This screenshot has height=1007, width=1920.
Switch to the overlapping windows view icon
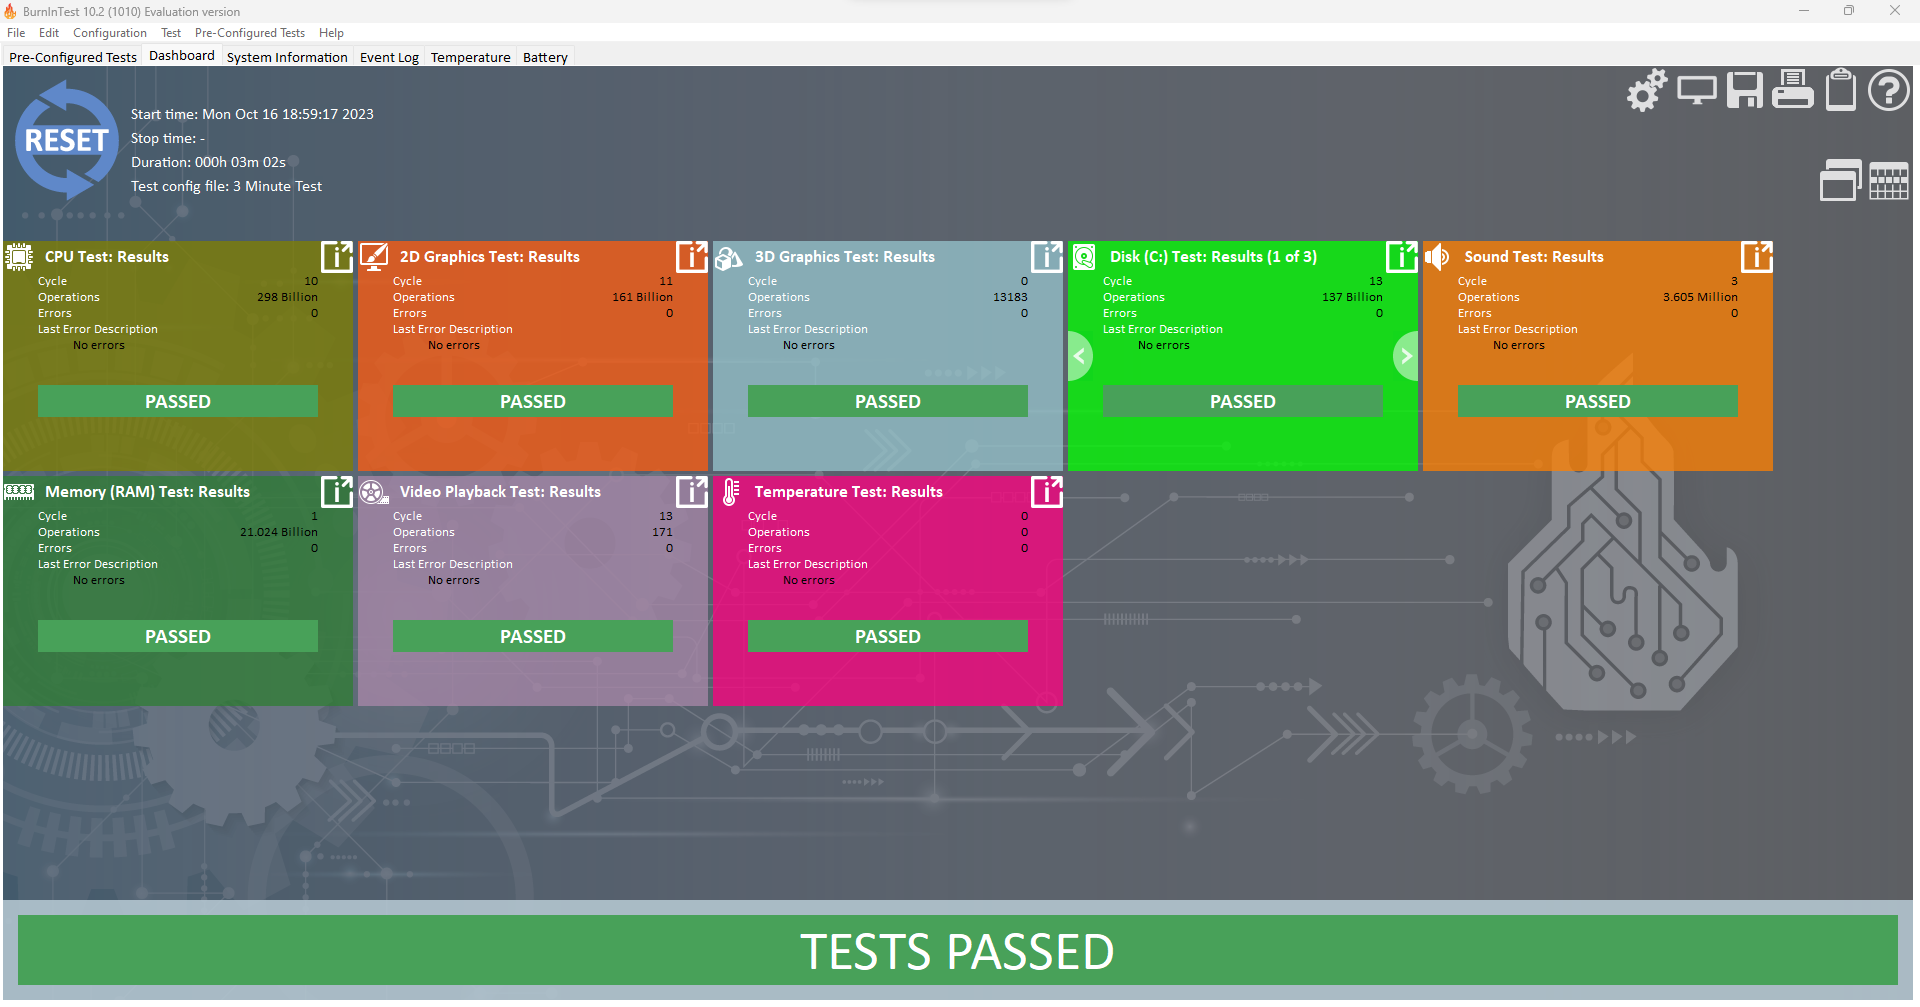click(x=1841, y=180)
